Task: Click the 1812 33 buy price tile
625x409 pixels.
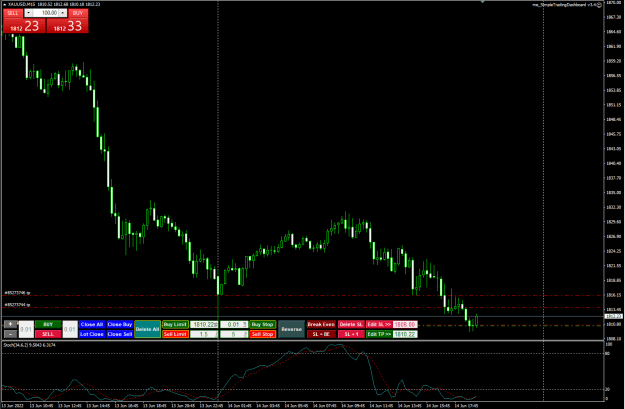Action: pyautogui.click(x=67, y=26)
